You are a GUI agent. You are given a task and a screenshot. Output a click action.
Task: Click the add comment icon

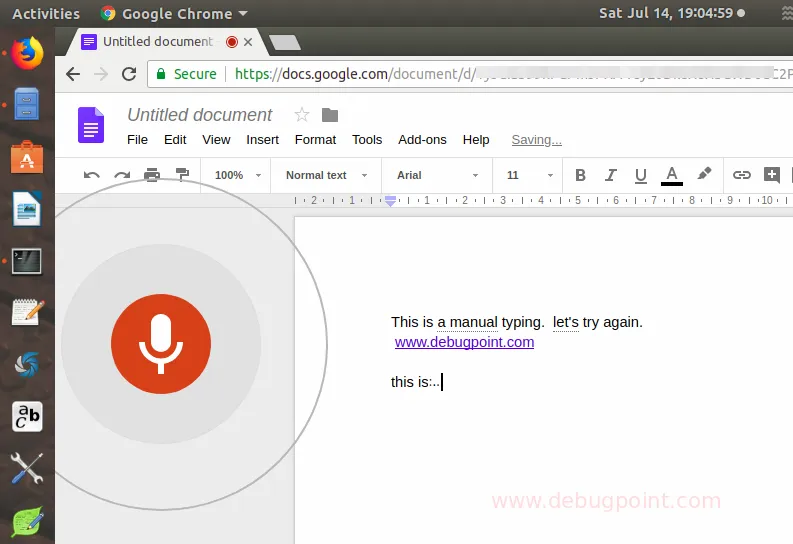point(771,175)
